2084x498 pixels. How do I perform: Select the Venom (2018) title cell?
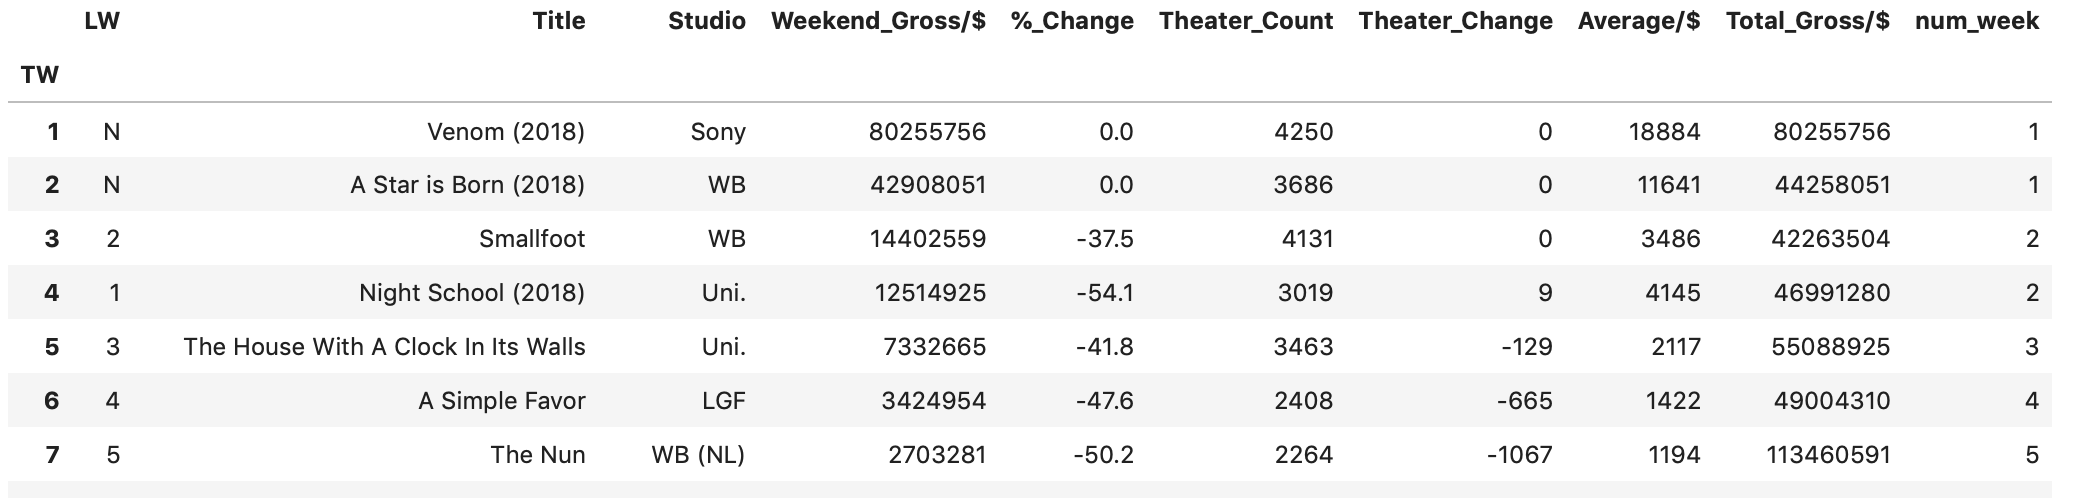(x=505, y=132)
